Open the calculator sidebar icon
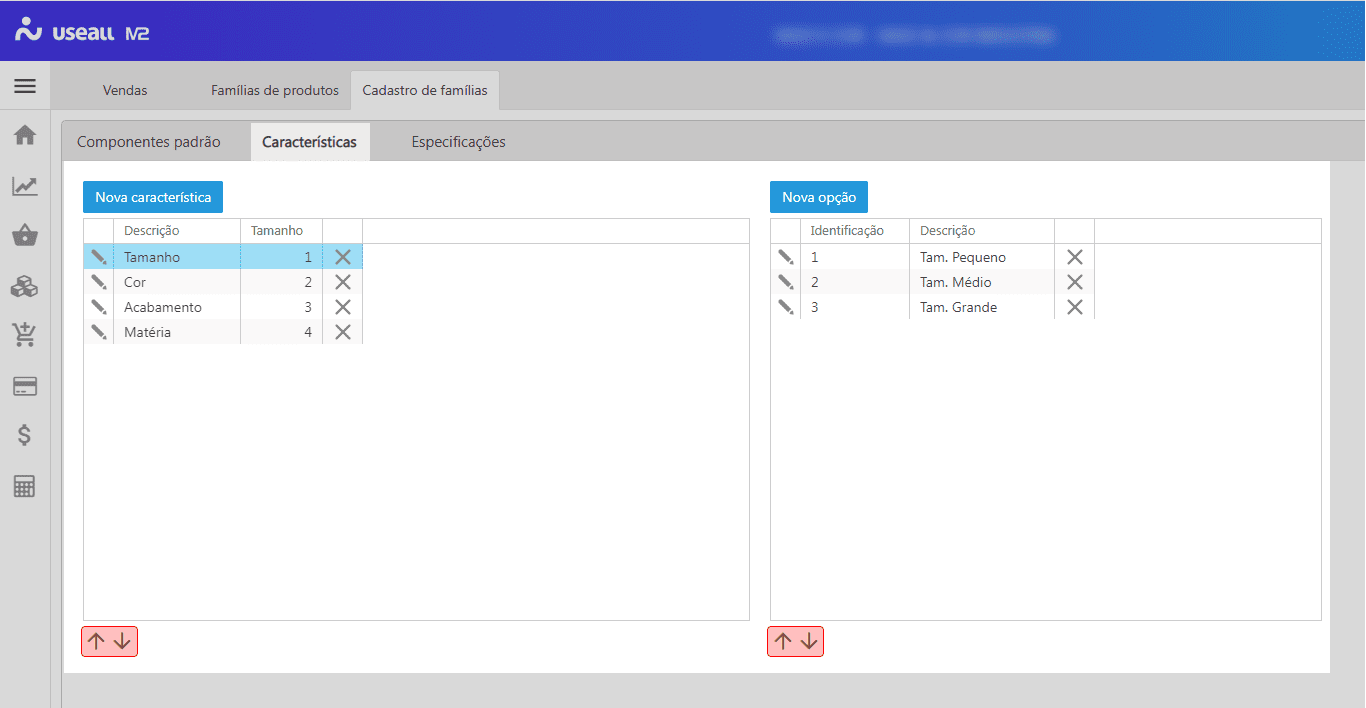The height and width of the screenshot is (708, 1366). (x=25, y=486)
